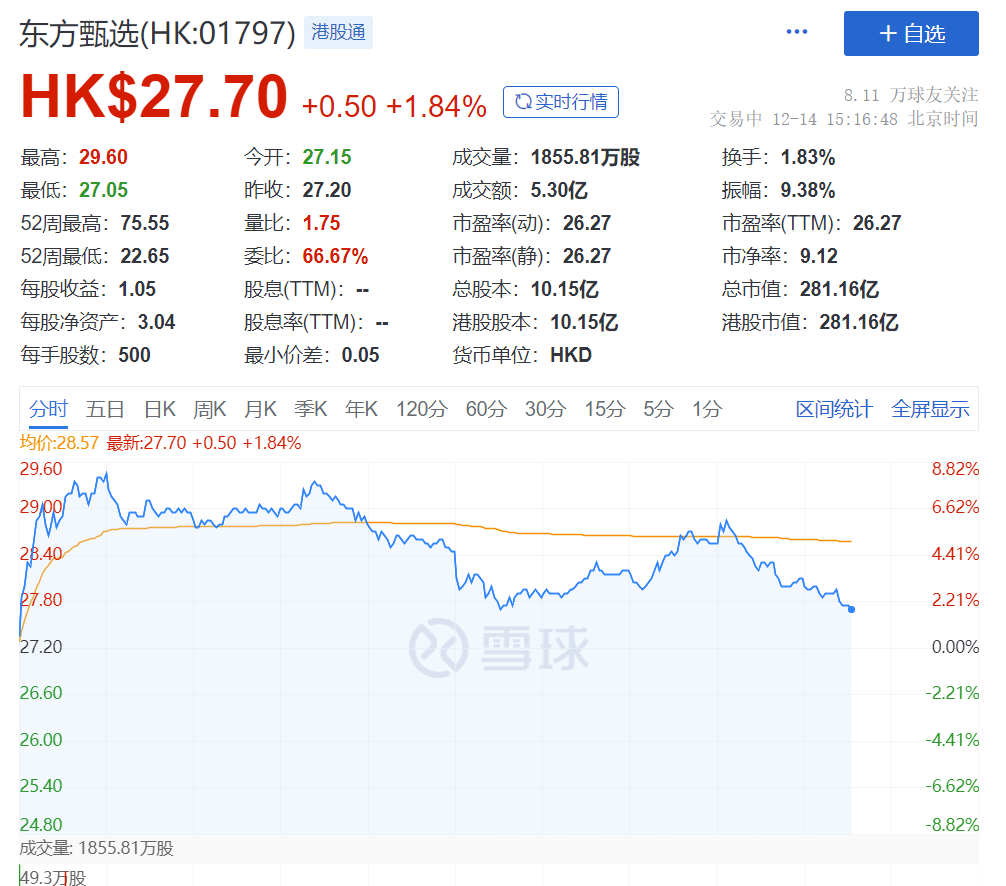Click the 8.11 万球友关注 follower count
Screen dimensions: 1006x886
coord(911,95)
